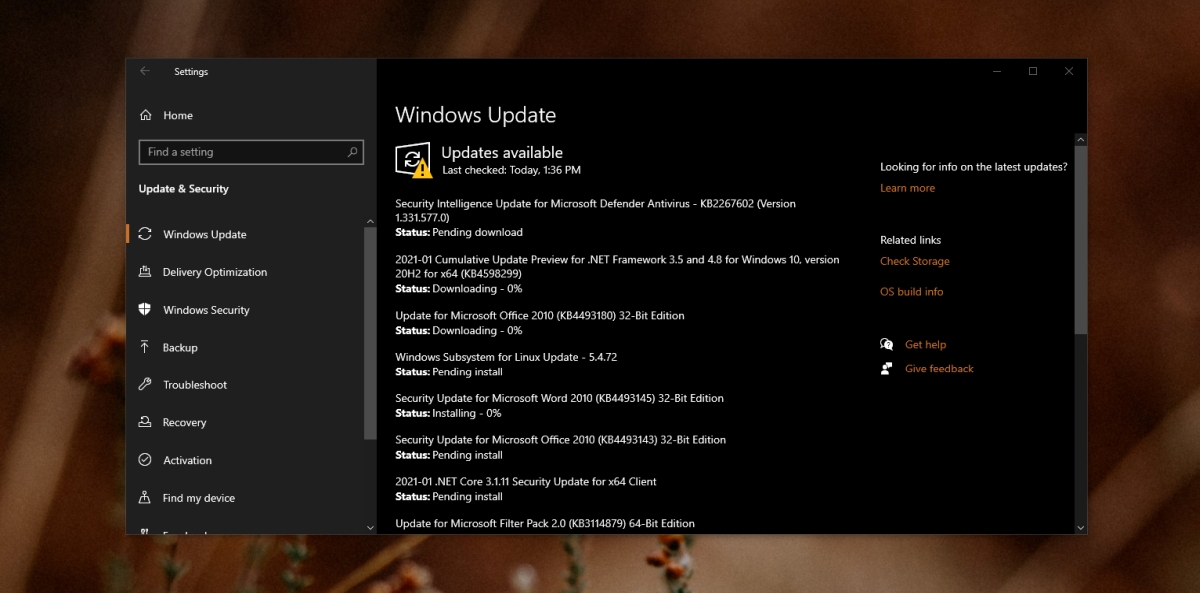Image resolution: width=1200 pixels, height=593 pixels.
Task: Click the Windows Update sync icon in sidebar
Action: click(145, 234)
